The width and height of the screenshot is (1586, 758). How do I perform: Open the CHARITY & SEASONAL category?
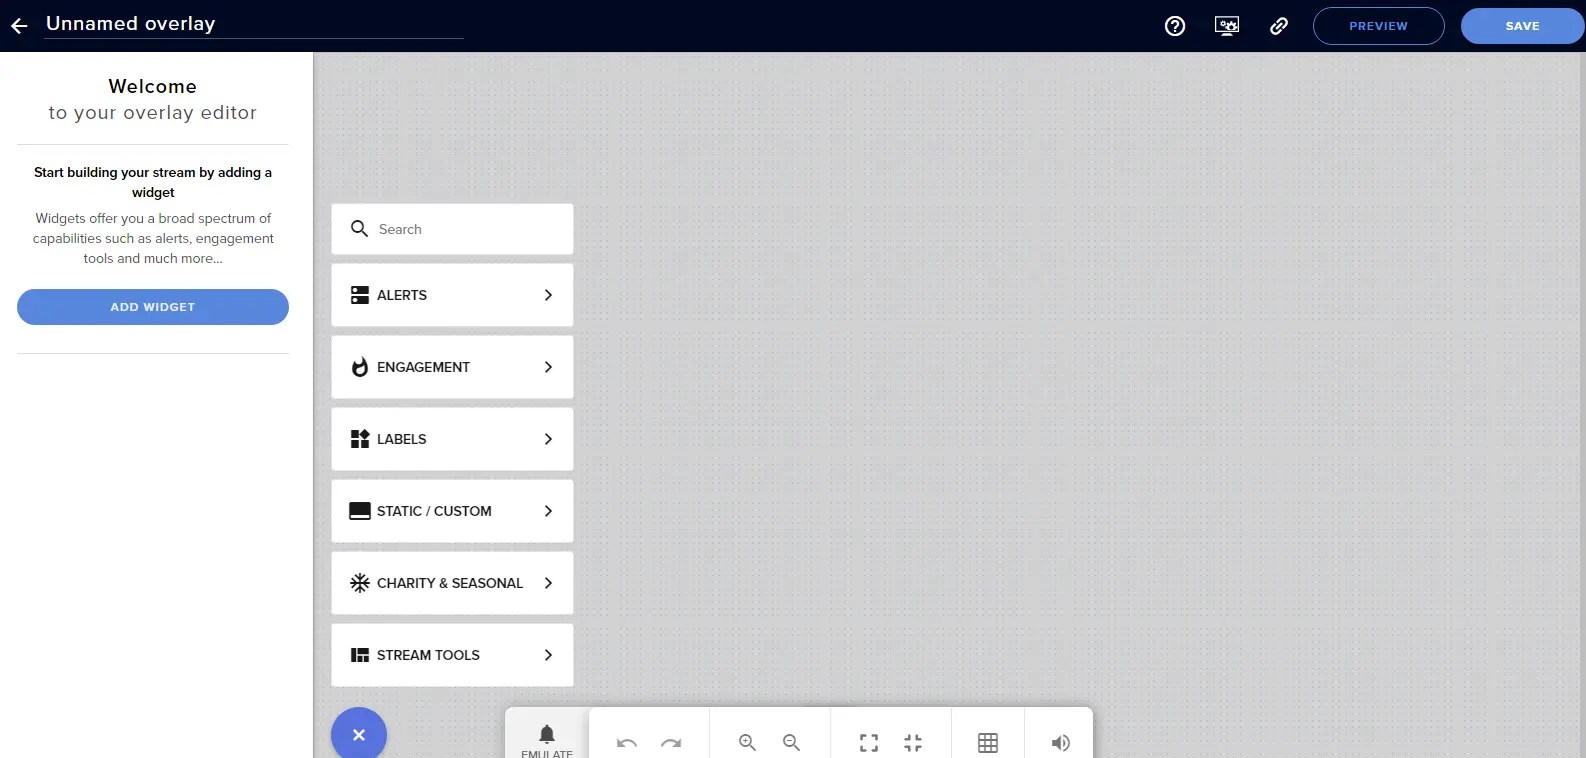pyautogui.click(x=452, y=583)
